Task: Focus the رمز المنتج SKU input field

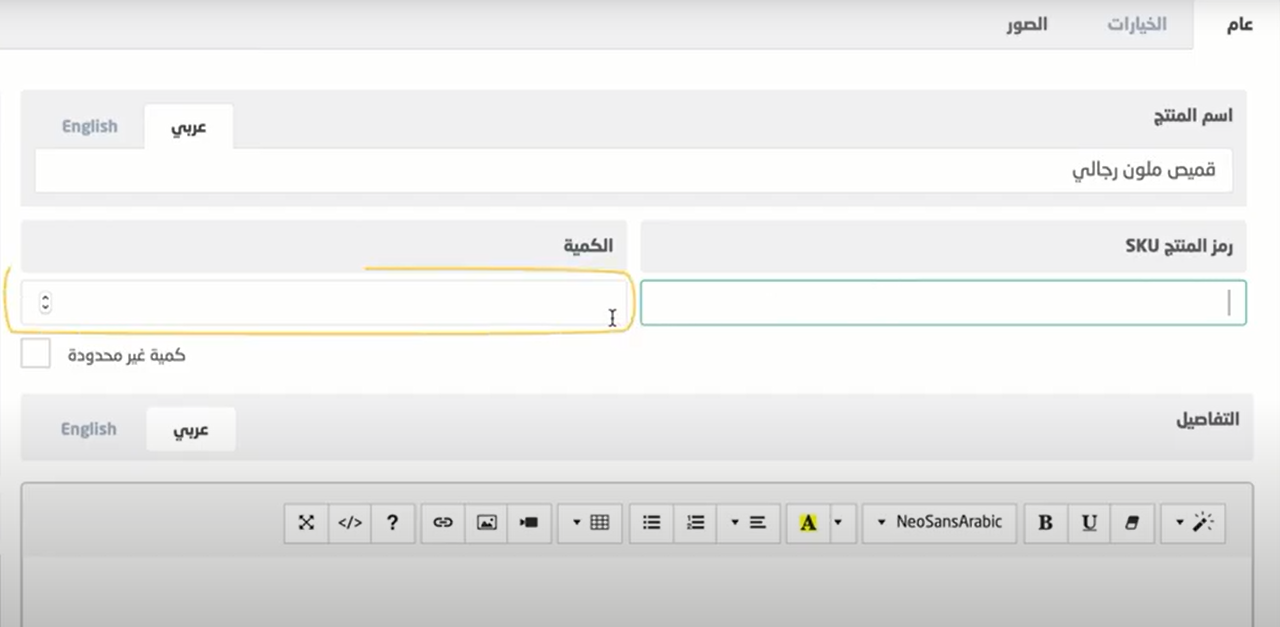Action: (x=943, y=303)
